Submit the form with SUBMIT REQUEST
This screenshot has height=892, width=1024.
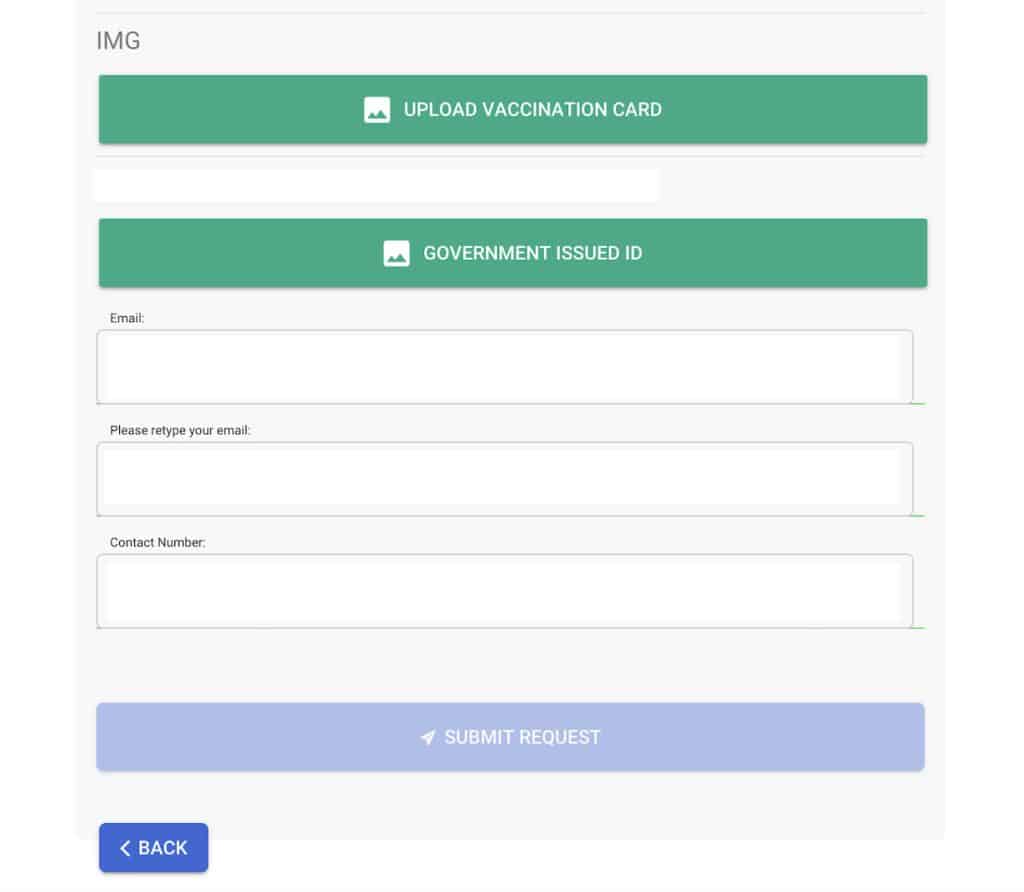[x=510, y=737]
